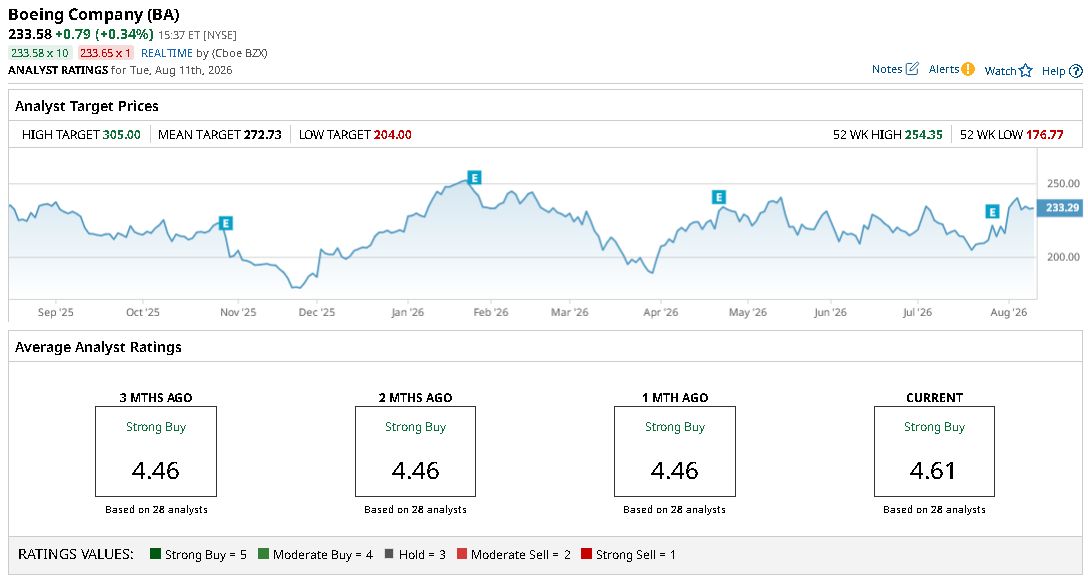1088x582 pixels.
Task: Click the earnings marker near Feb '26
Action: pyautogui.click(x=475, y=178)
